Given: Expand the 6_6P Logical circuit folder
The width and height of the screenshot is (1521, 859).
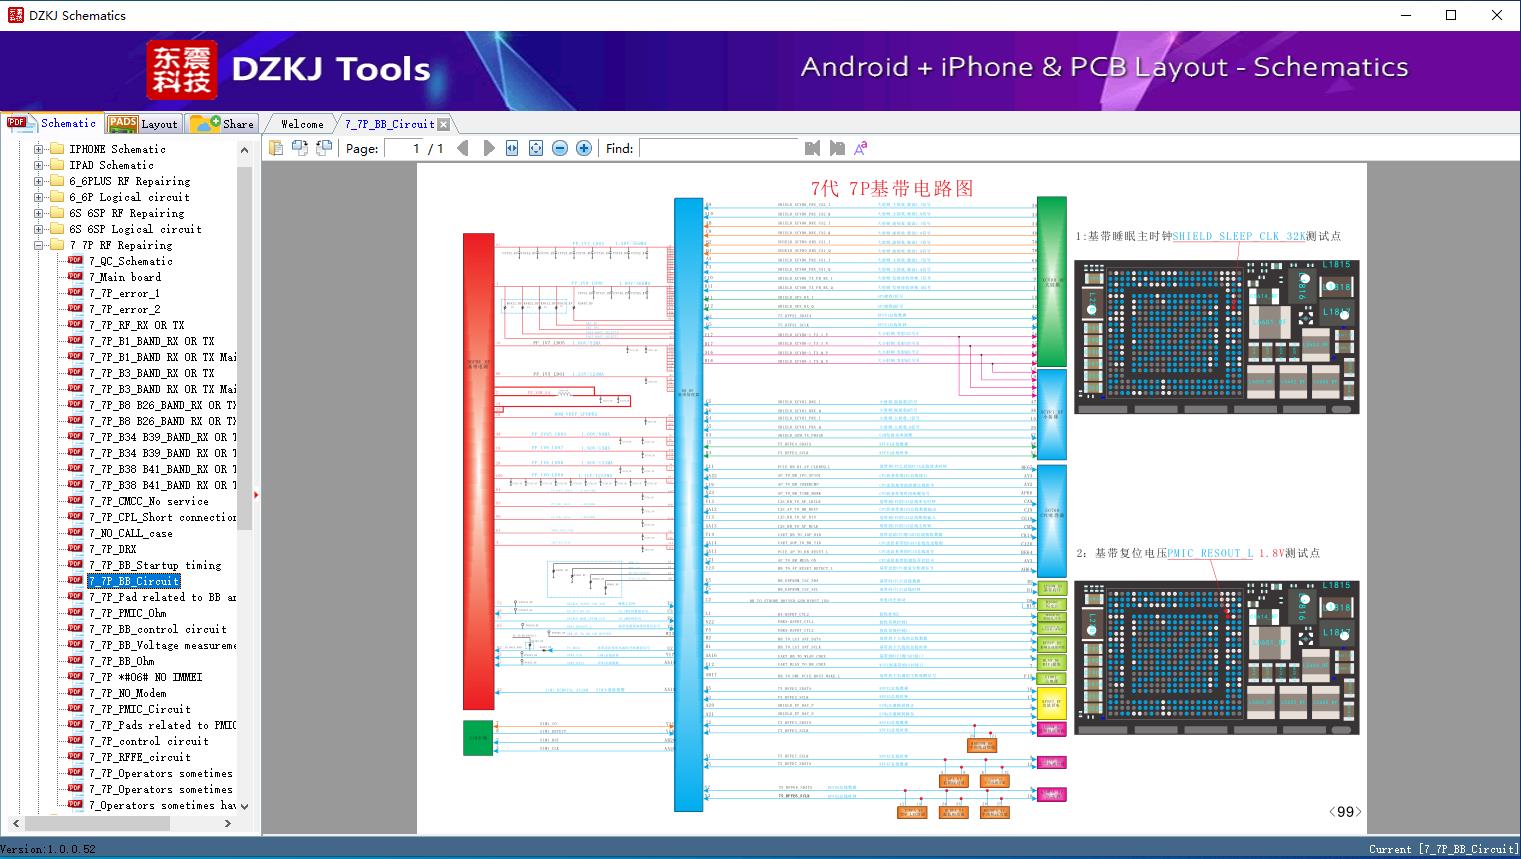Looking at the screenshot, I should tap(39, 197).
